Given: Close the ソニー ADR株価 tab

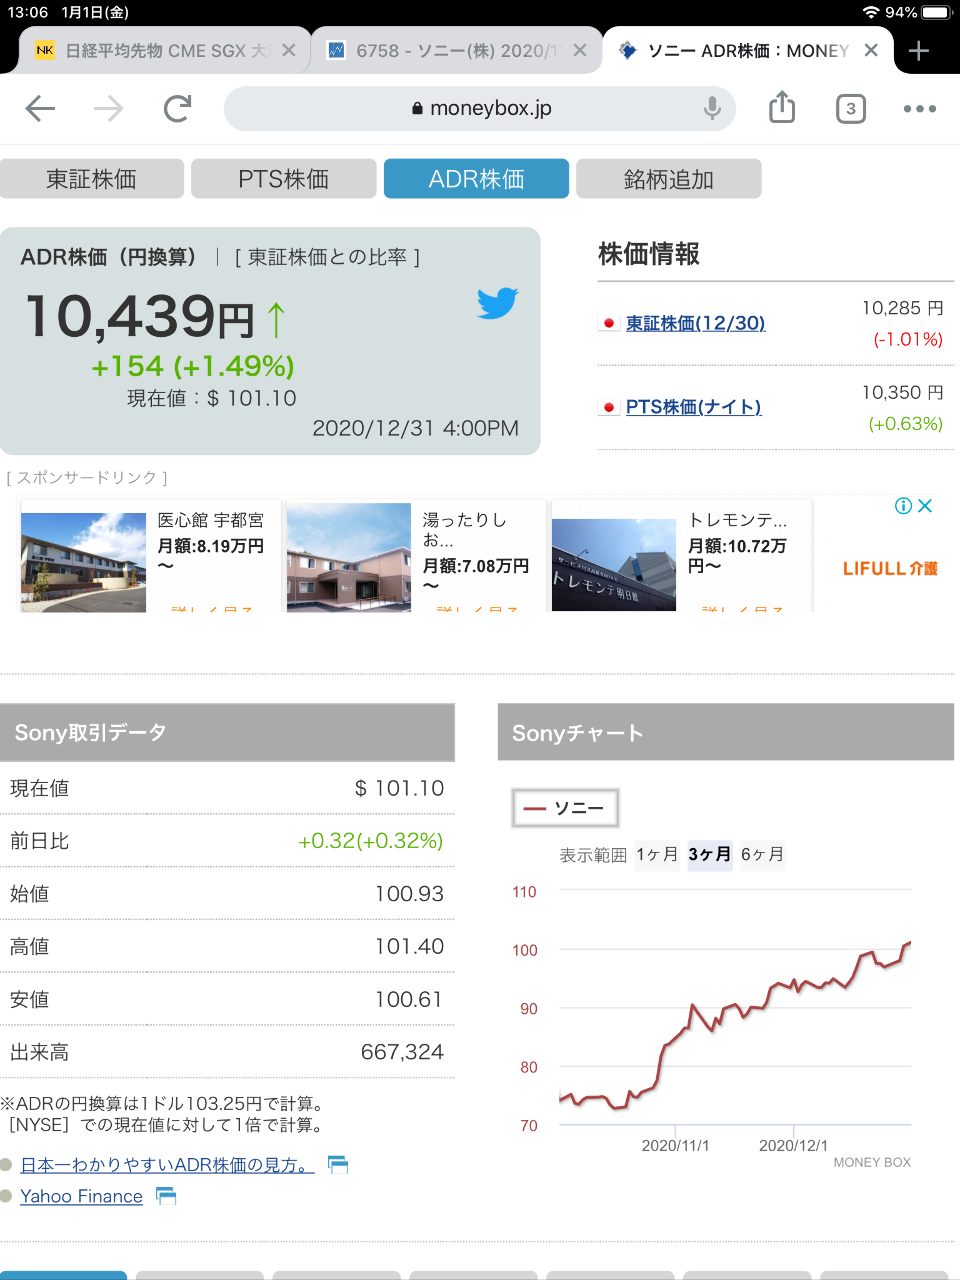Looking at the screenshot, I should click(x=871, y=50).
